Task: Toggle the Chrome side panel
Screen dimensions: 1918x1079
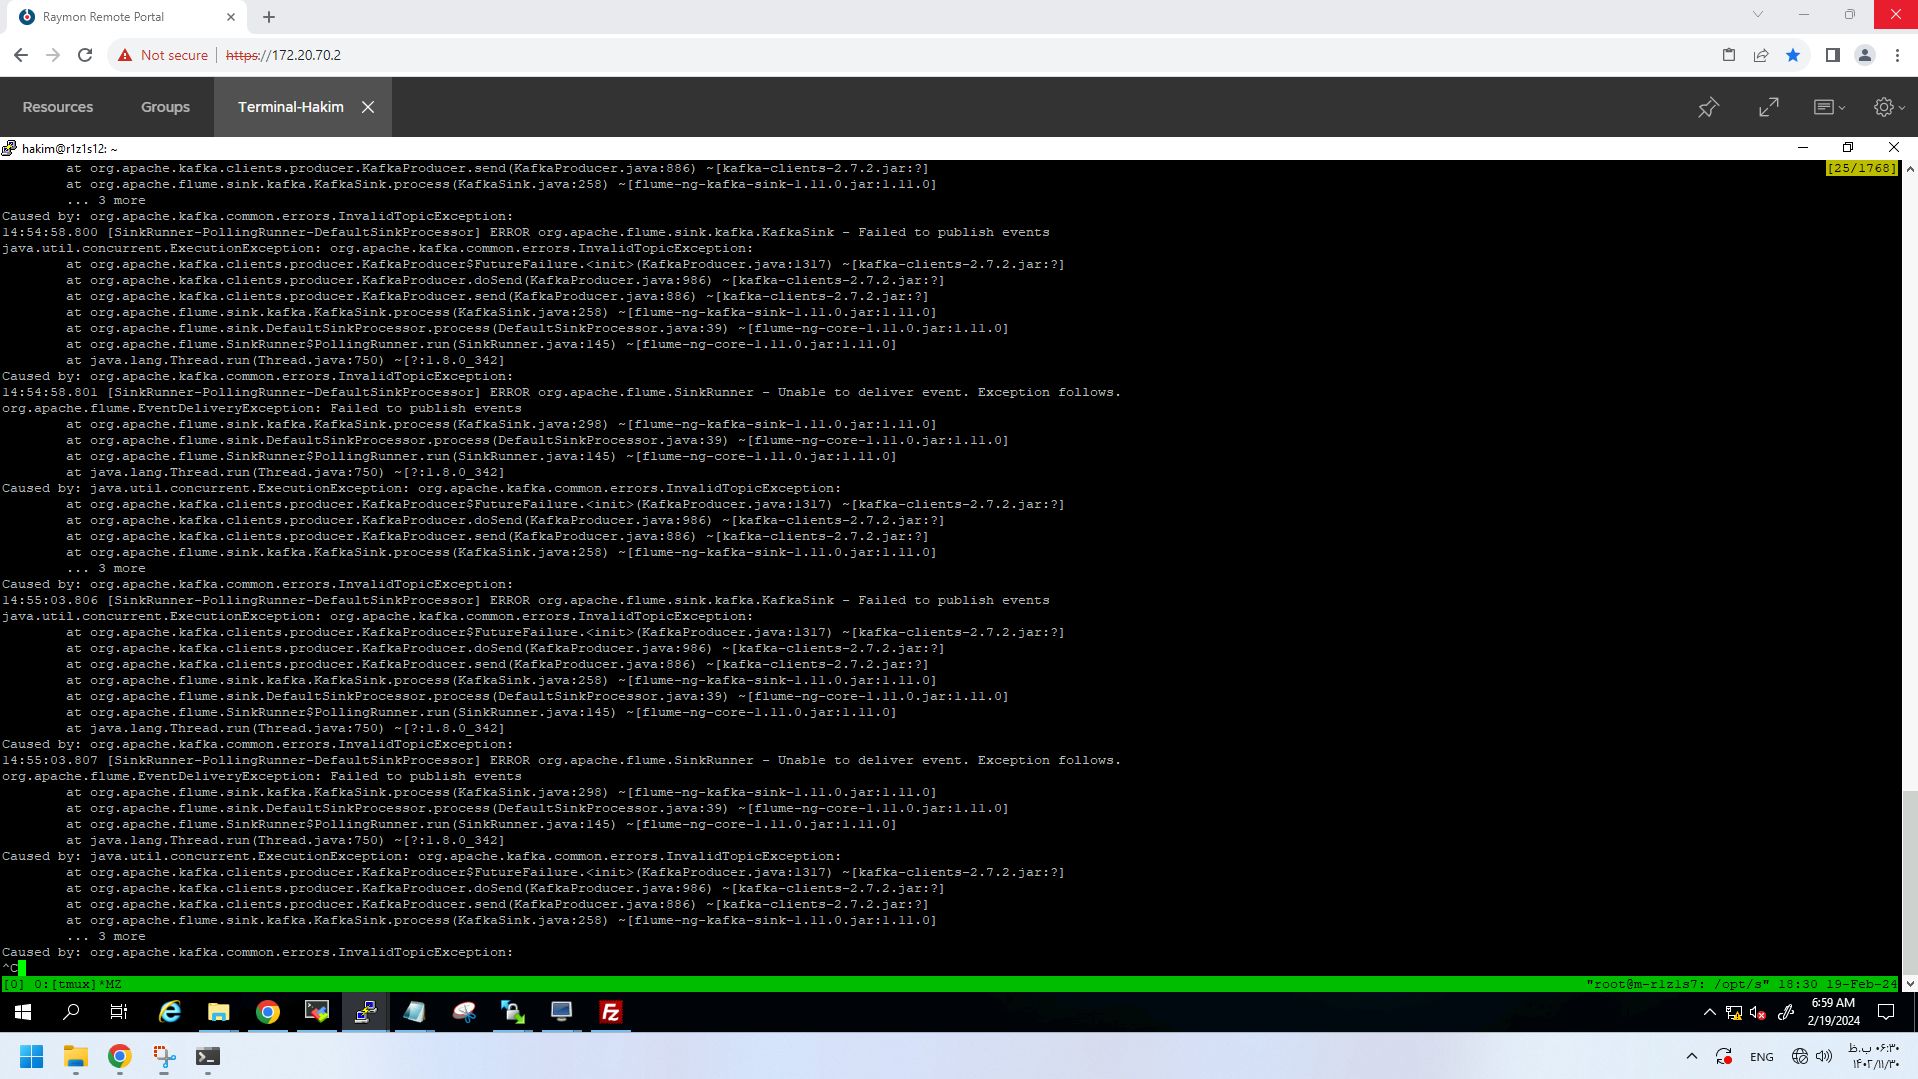Action: point(1833,55)
